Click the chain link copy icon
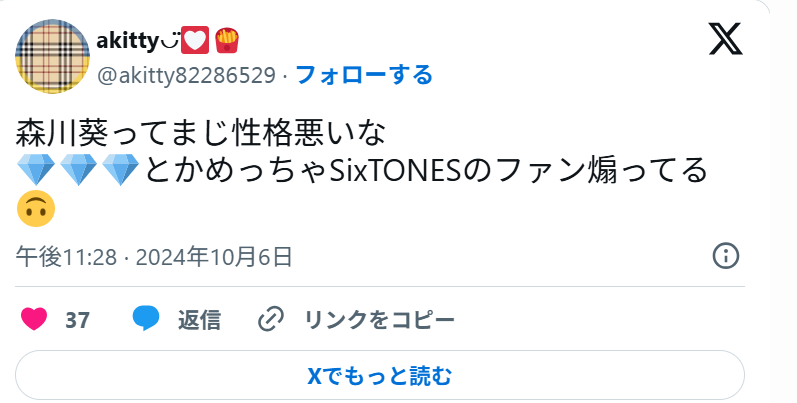Screen dimensions: 797x403 click(270, 320)
